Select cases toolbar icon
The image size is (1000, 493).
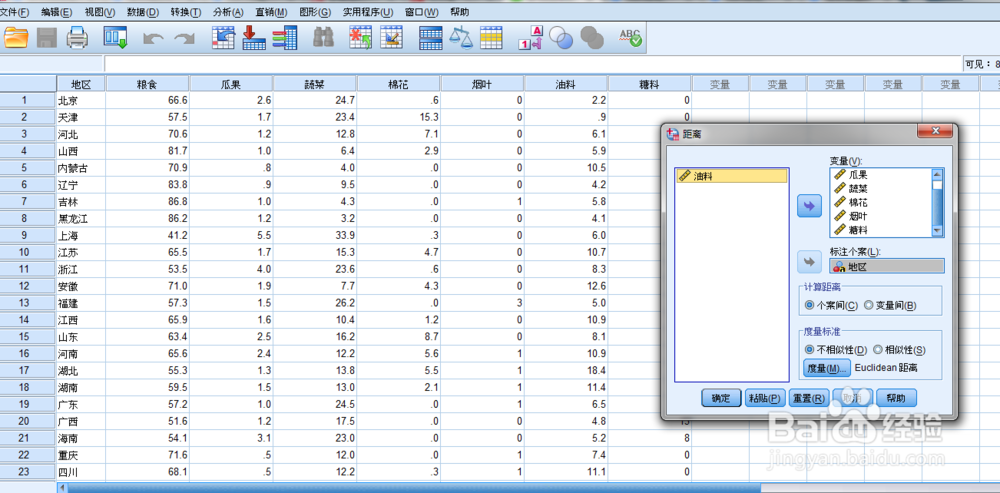[x=492, y=38]
